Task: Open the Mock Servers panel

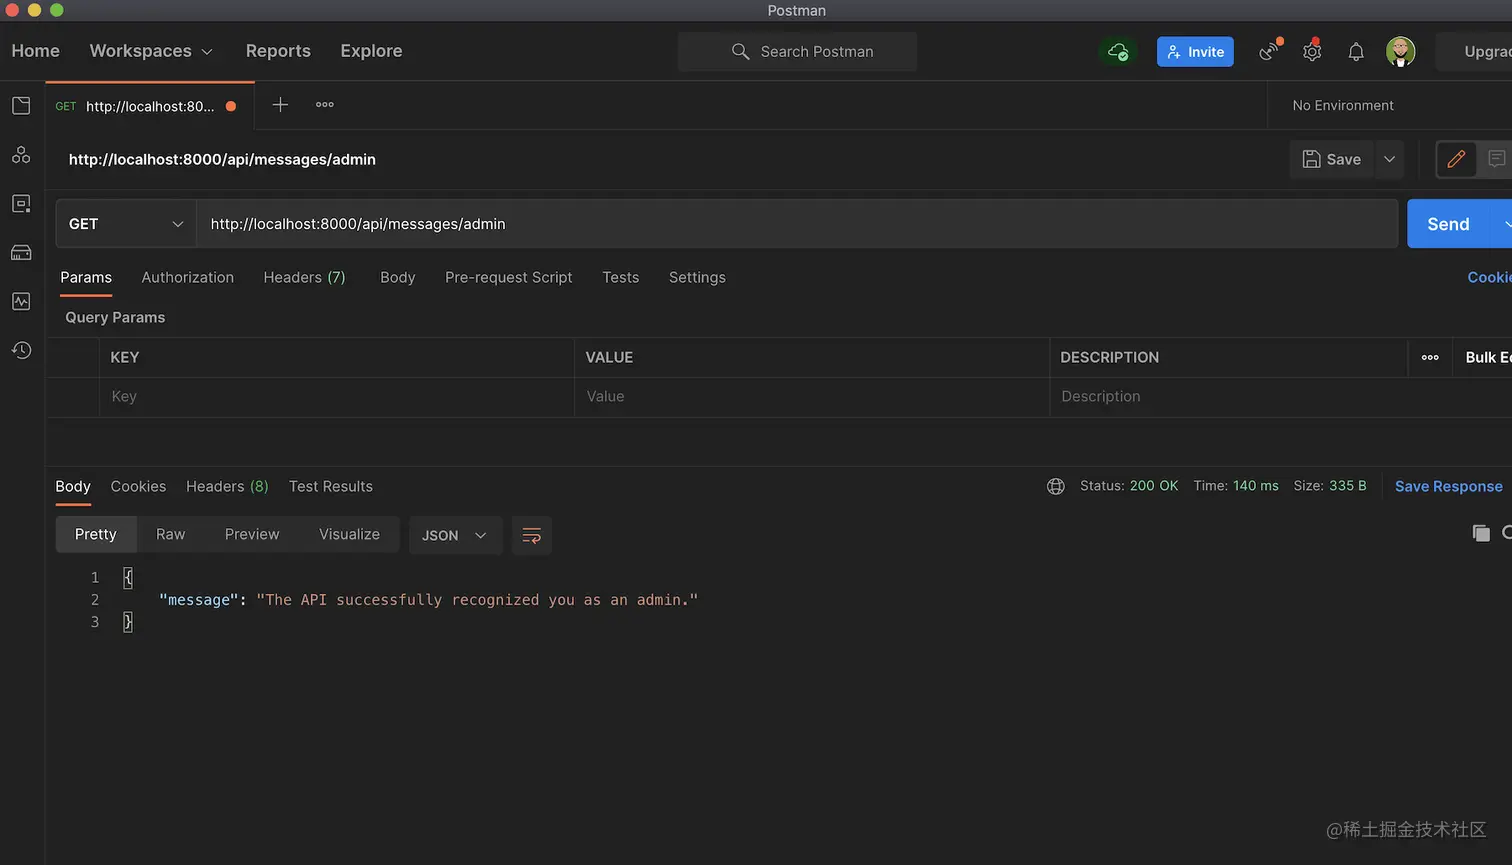Action: click(x=21, y=252)
